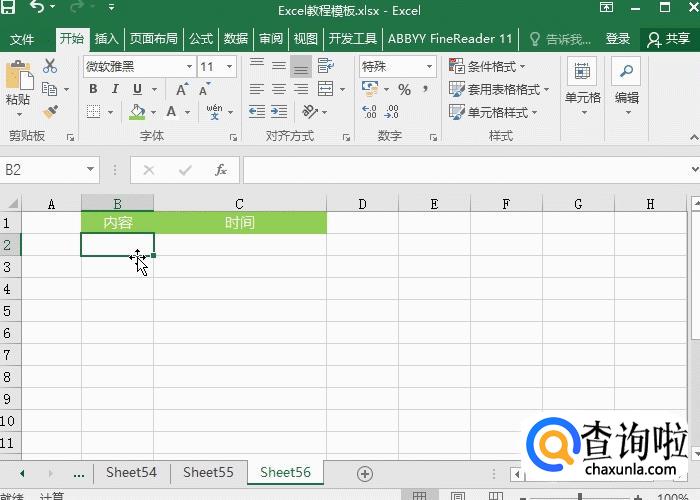Click the Wrap Text icon

coord(326,66)
